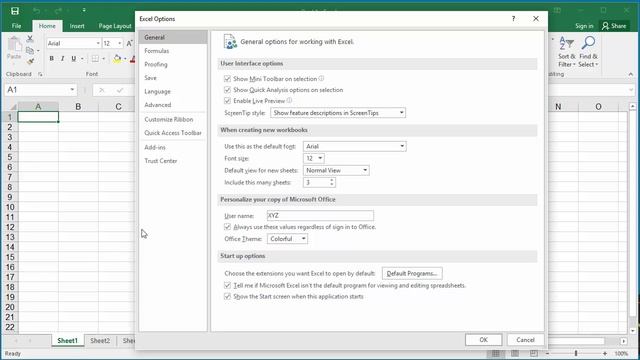Open the Page Layout ribbon tab
This screenshot has height=360, width=640.
[x=115, y=26]
